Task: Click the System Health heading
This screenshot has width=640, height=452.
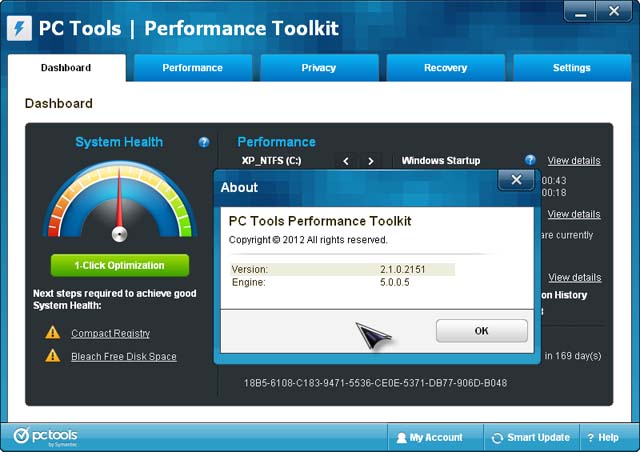Action: (x=119, y=142)
